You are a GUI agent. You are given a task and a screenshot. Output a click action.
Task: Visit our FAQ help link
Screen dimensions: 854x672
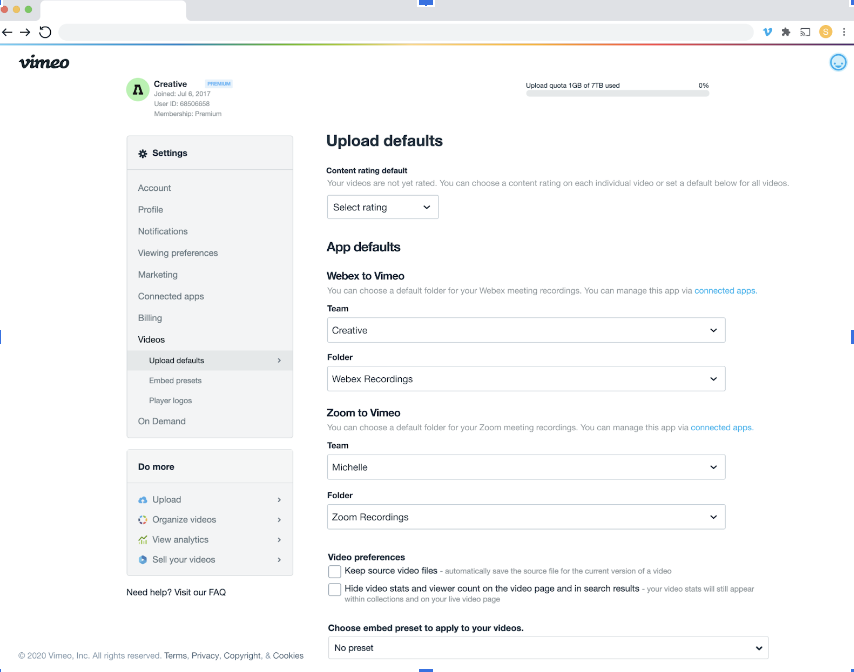[x=200, y=592]
